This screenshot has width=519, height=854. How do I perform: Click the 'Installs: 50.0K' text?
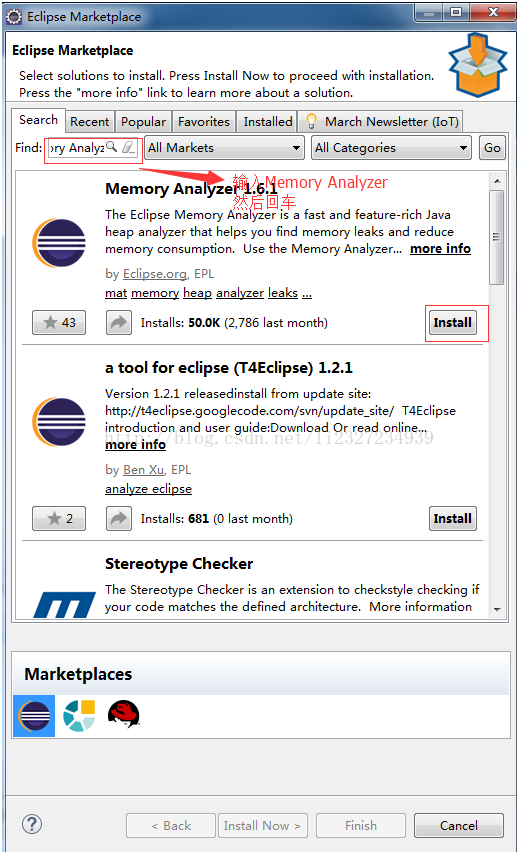[x=180, y=322]
